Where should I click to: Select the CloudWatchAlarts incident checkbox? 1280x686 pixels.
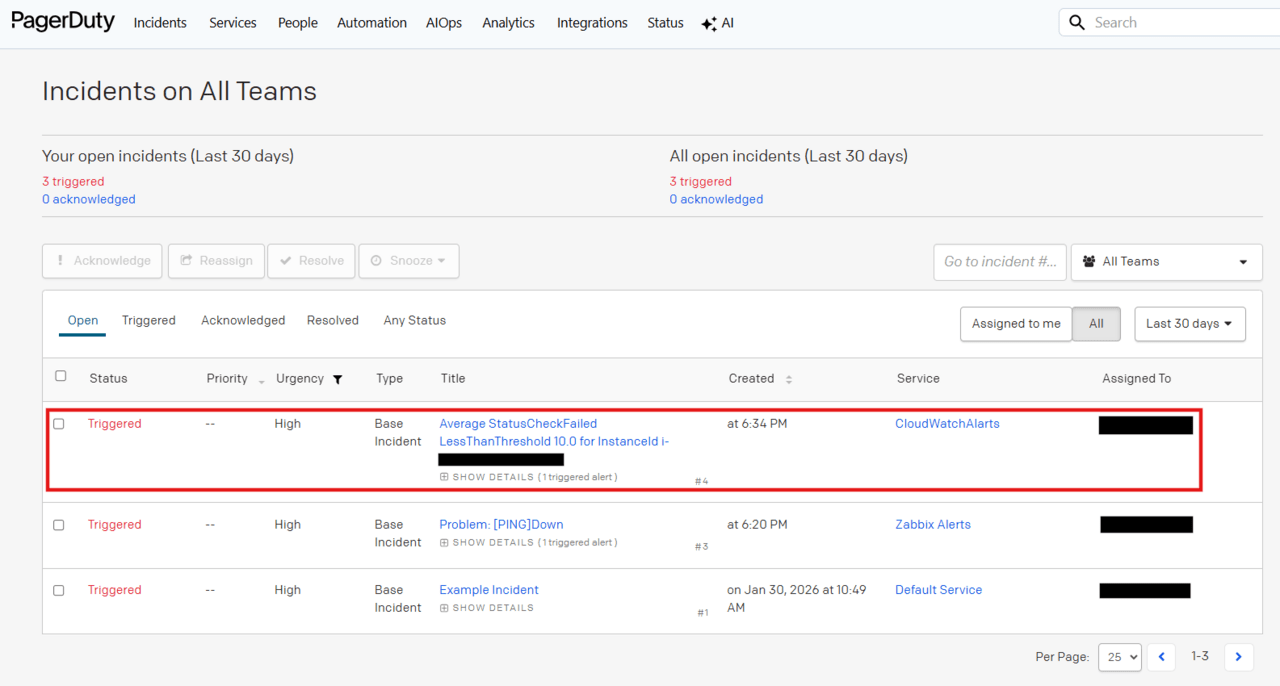coord(59,424)
